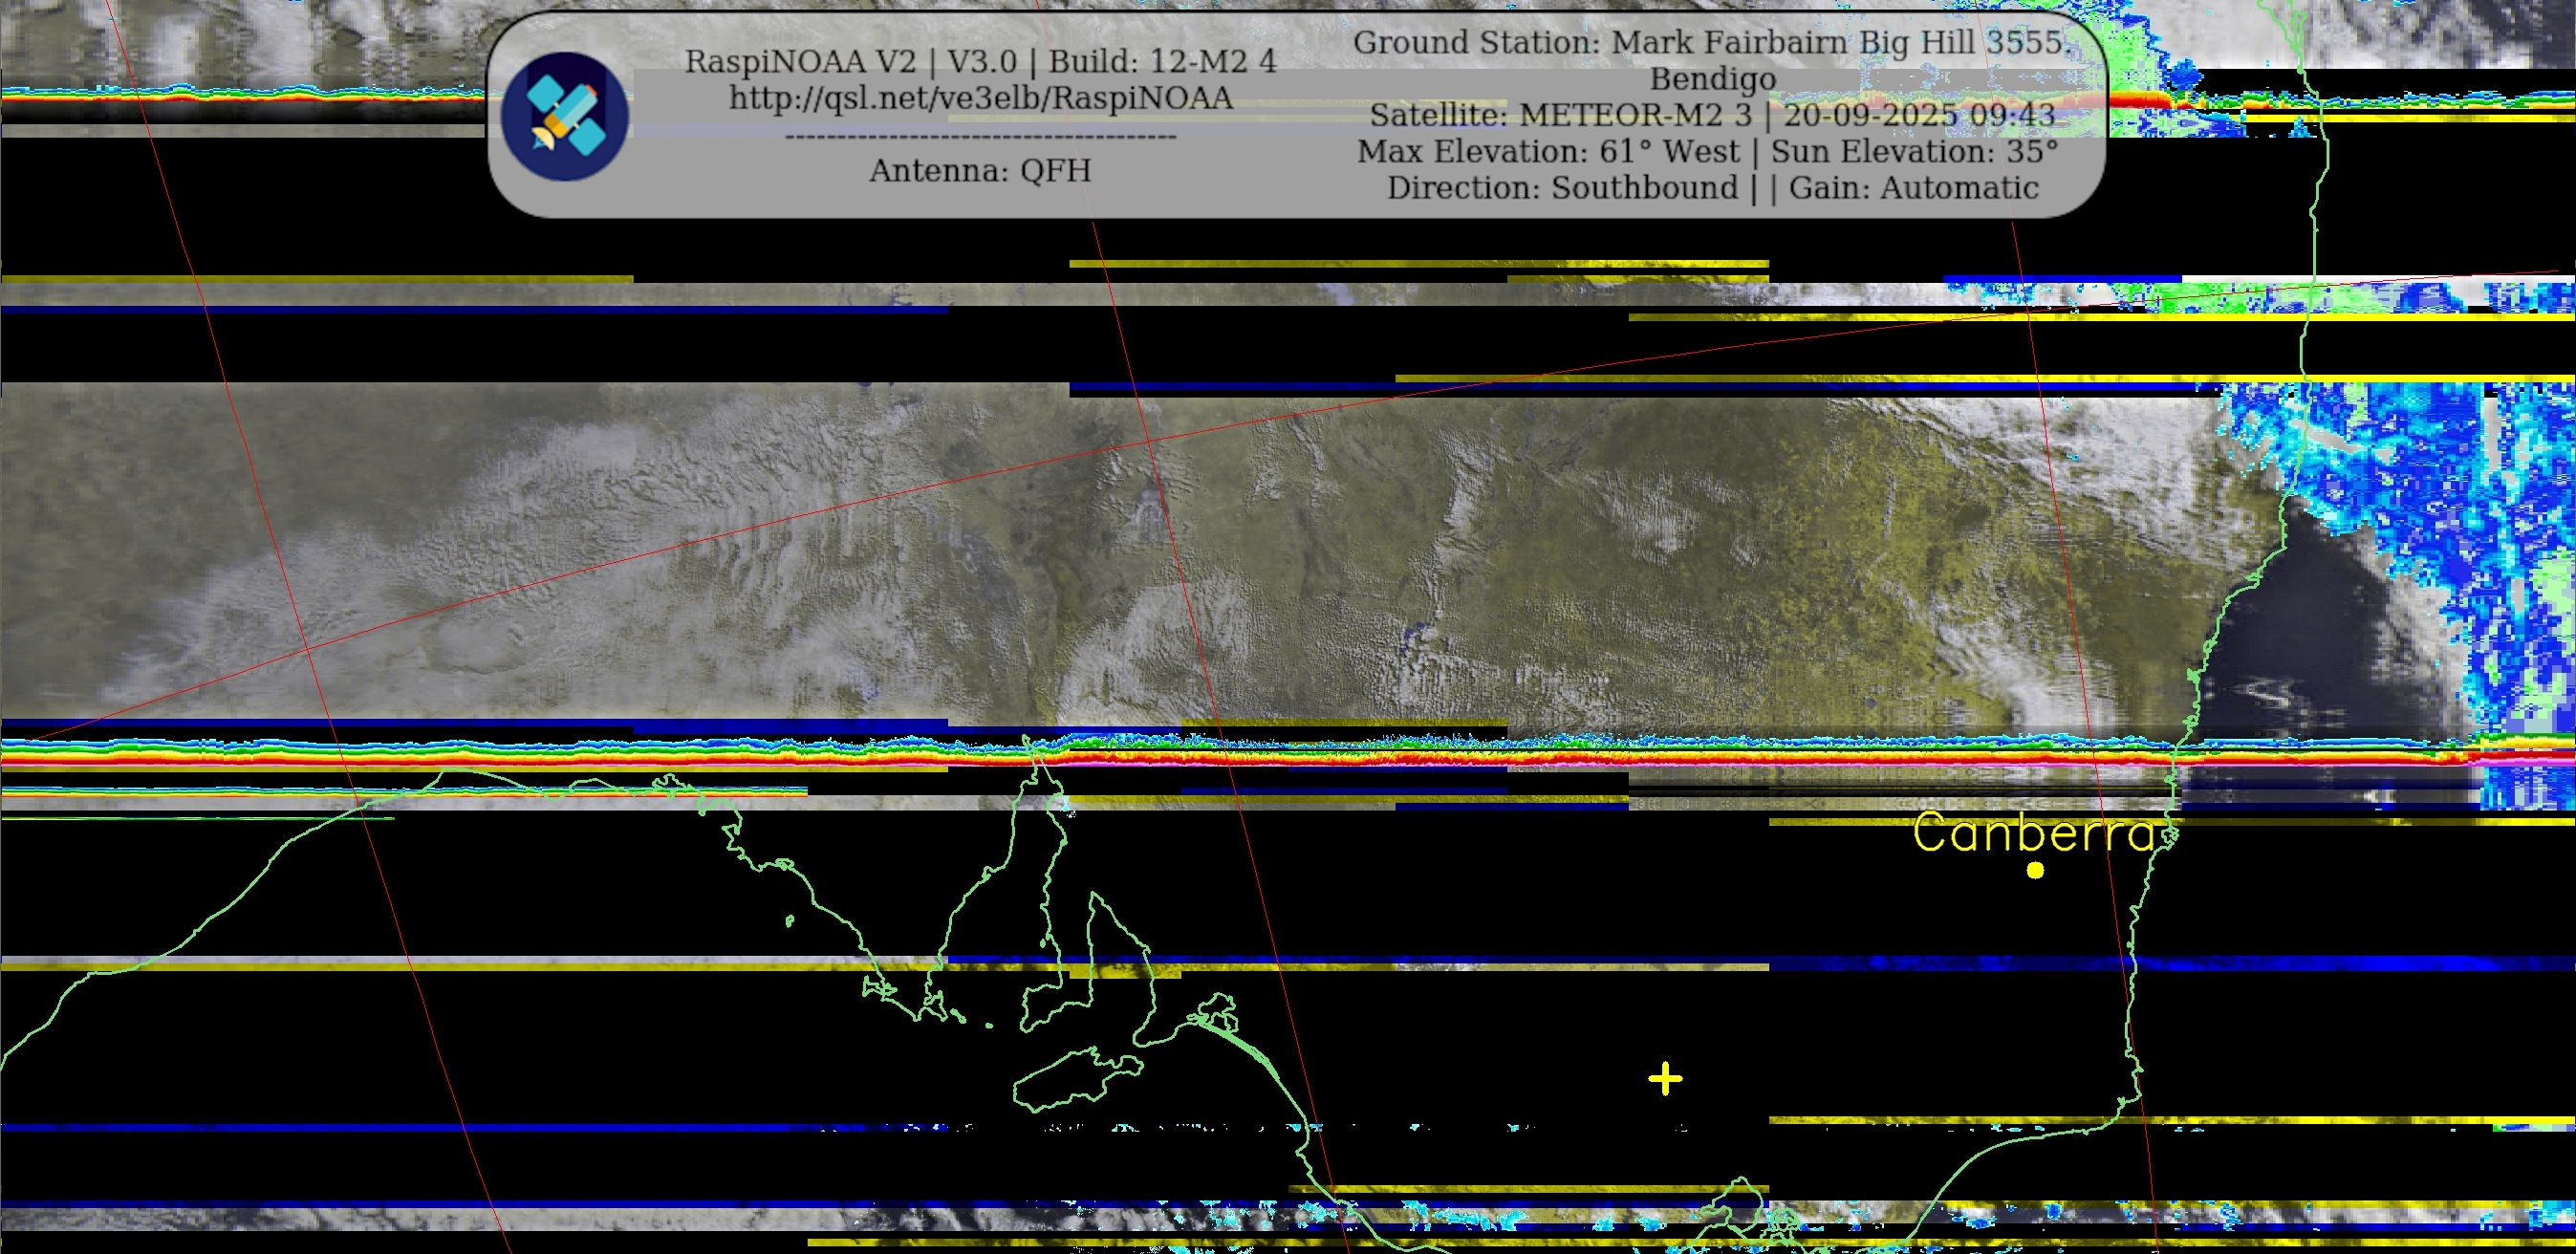Click the yellow dot marking Canberra
2576x1254 pixels.
tap(2035, 871)
